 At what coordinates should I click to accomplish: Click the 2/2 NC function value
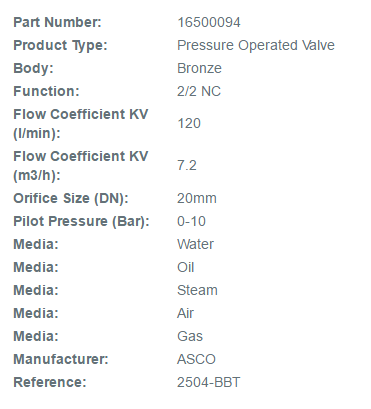(x=199, y=91)
